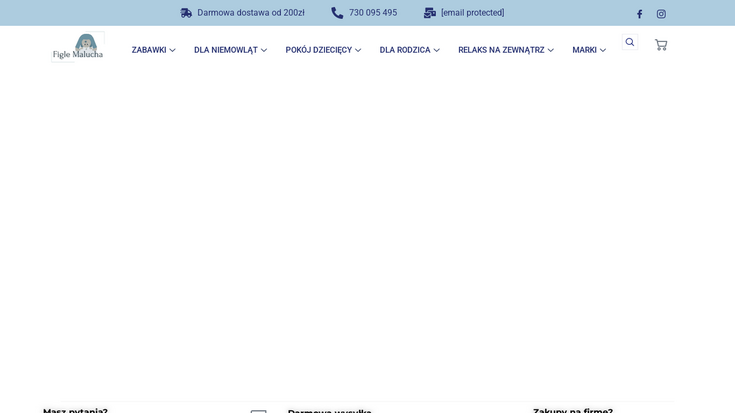Click the Darmowa wysyłka heading
This screenshot has height=413, width=735.
(x=329, y=410)
